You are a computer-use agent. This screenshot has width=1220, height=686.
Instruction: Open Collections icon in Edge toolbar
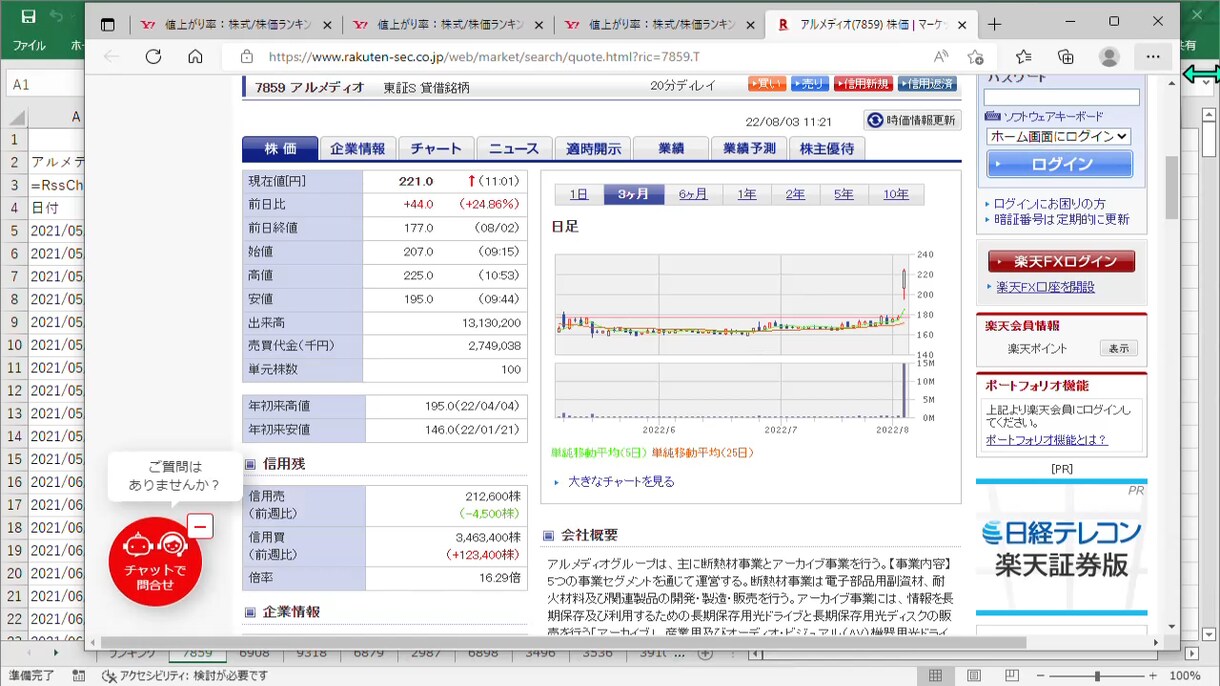point(1066,57)
